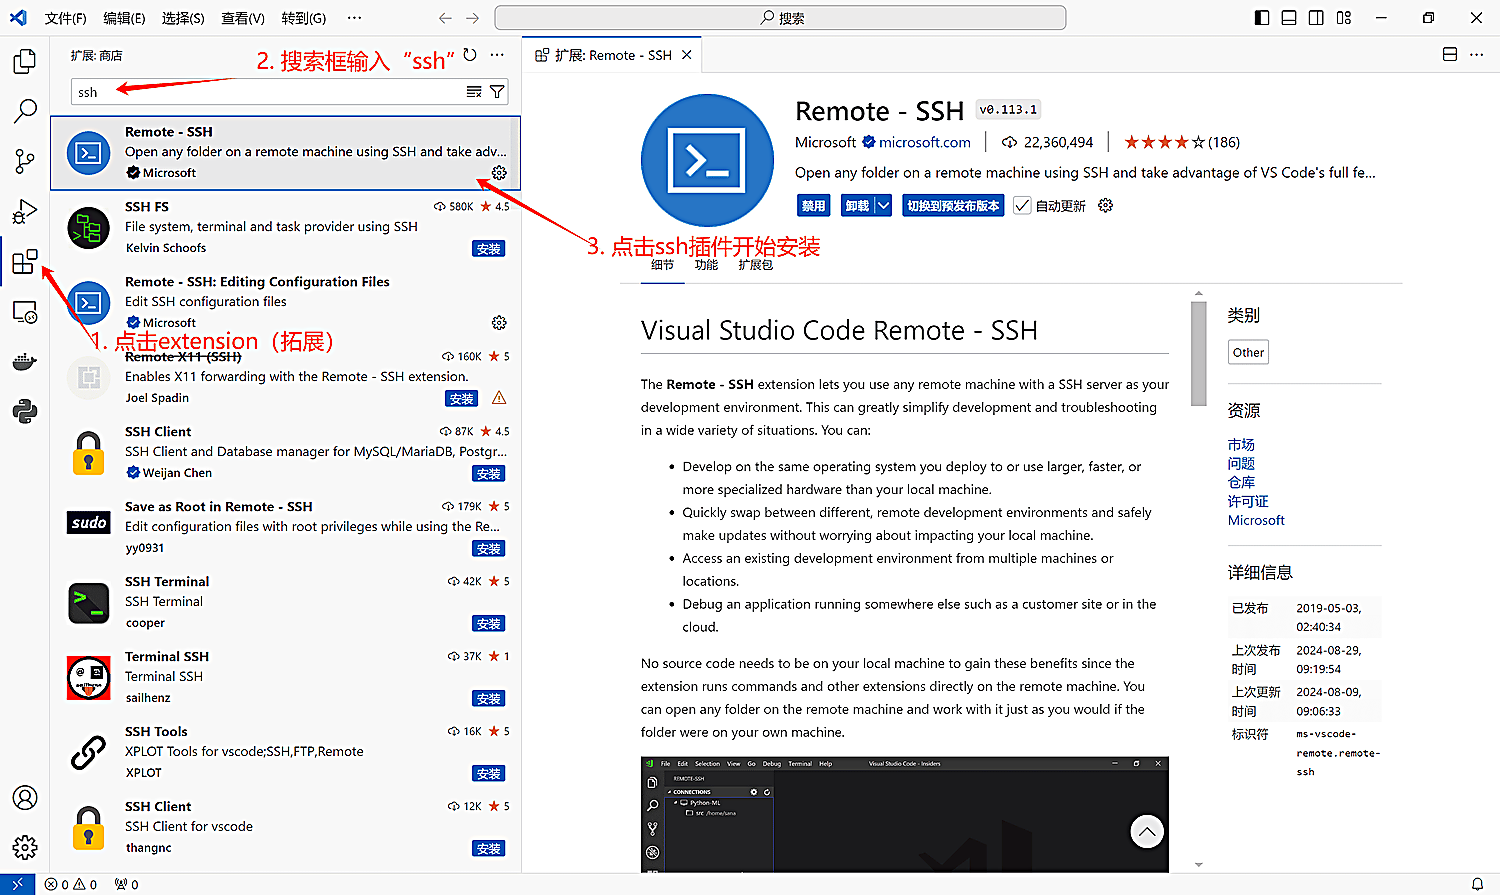Open the Source Control view
1500x895 pixels.
pos(24,160)
